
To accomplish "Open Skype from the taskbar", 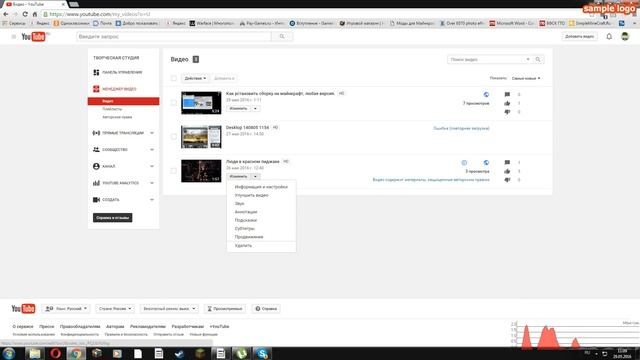I will 262,353.
